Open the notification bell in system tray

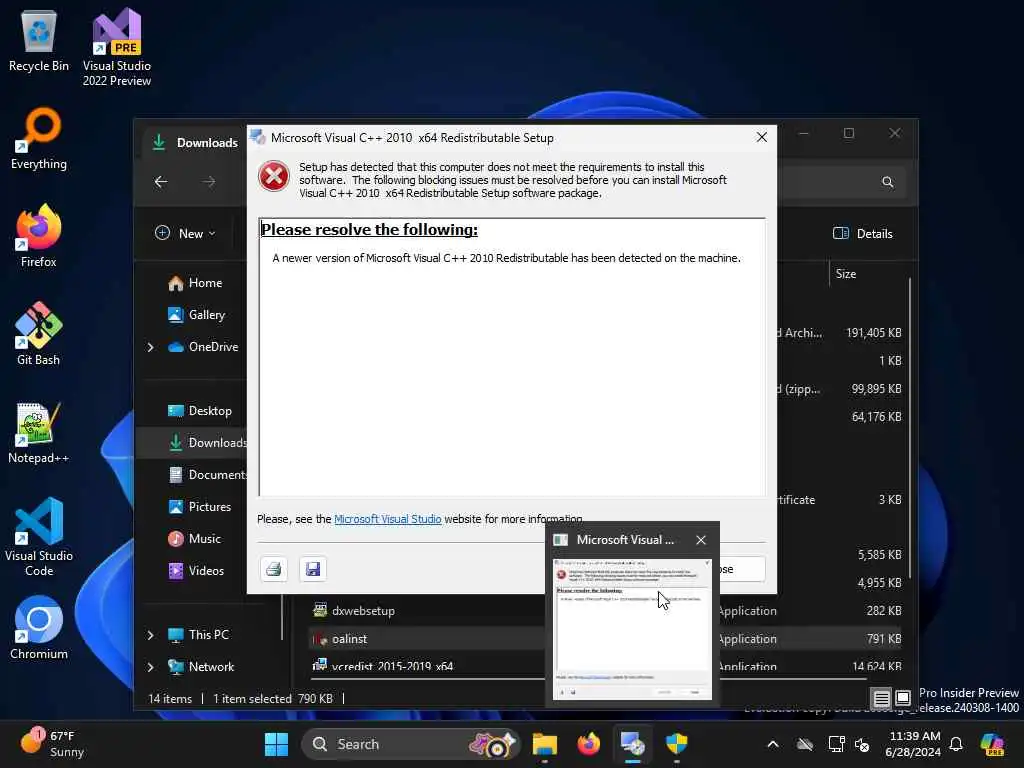point(956,744)
